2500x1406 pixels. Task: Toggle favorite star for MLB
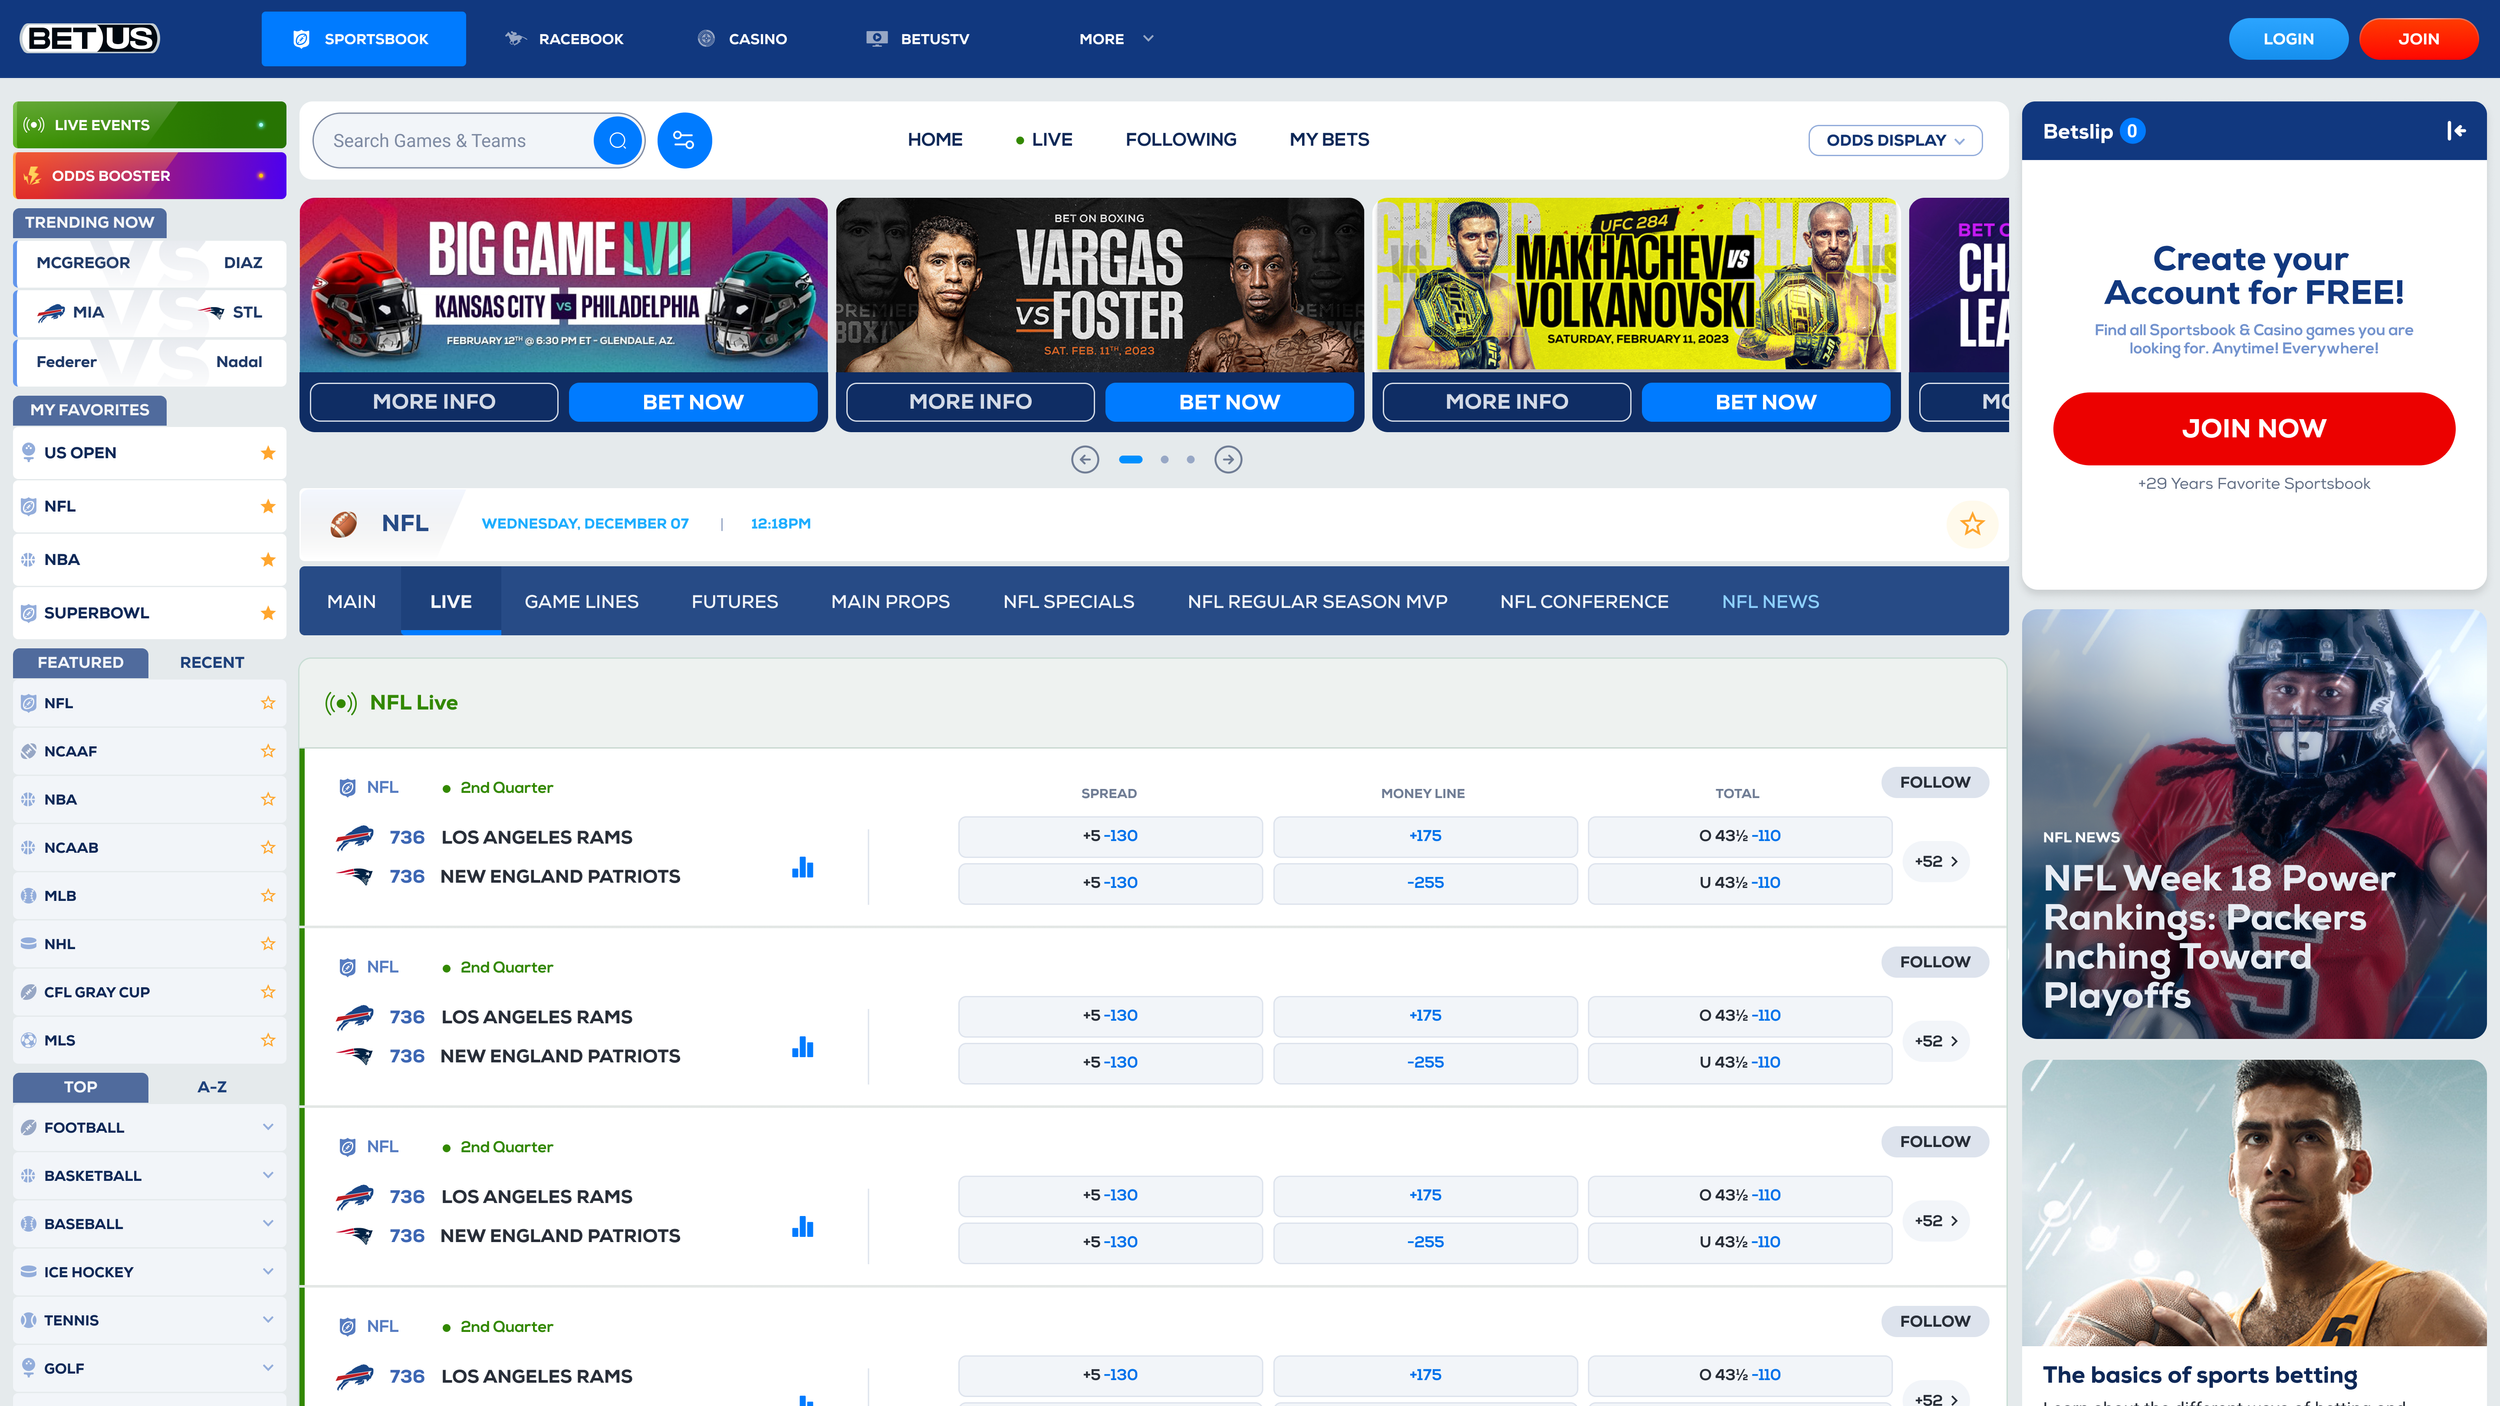point(268,896)
